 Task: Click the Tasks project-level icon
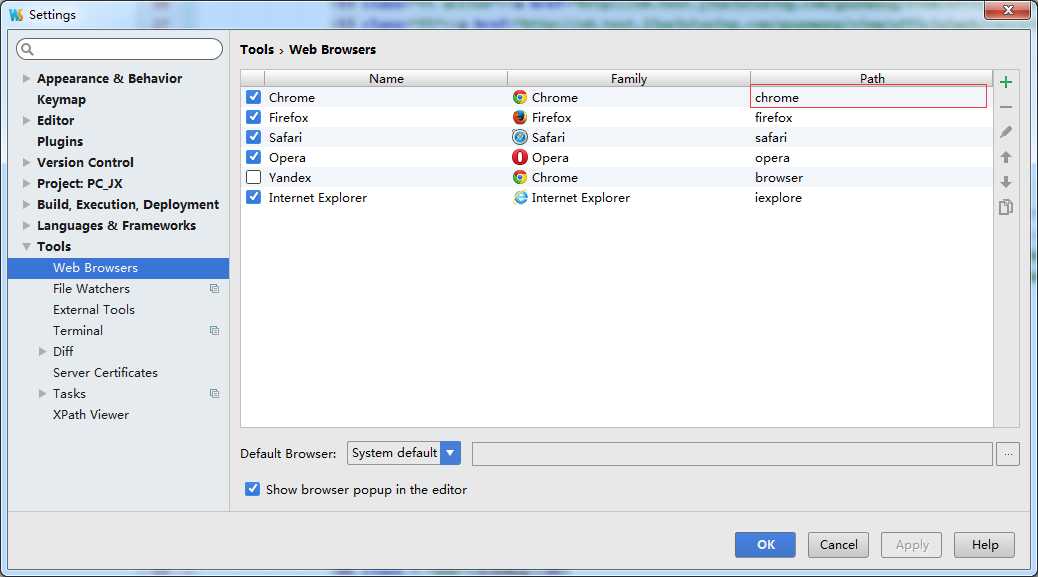214,393
